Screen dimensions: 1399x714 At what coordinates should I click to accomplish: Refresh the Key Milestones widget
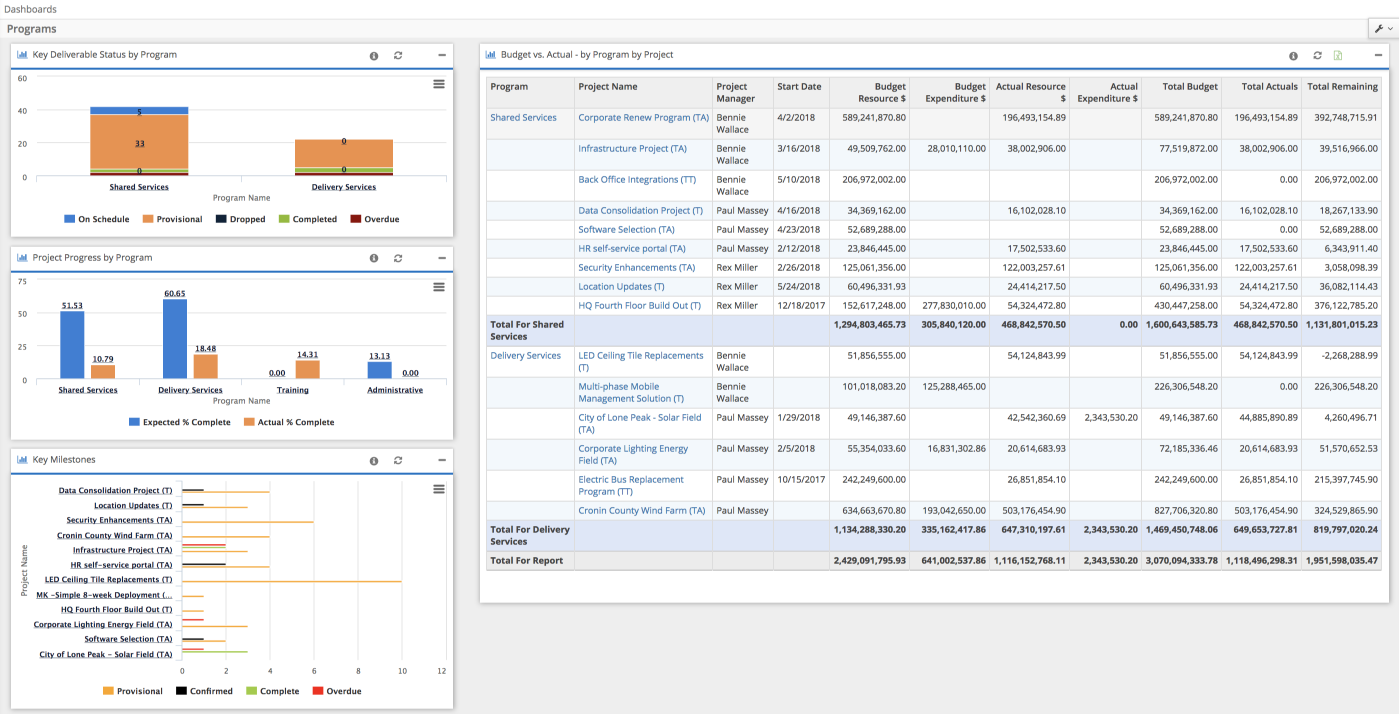tap(398, 461)
